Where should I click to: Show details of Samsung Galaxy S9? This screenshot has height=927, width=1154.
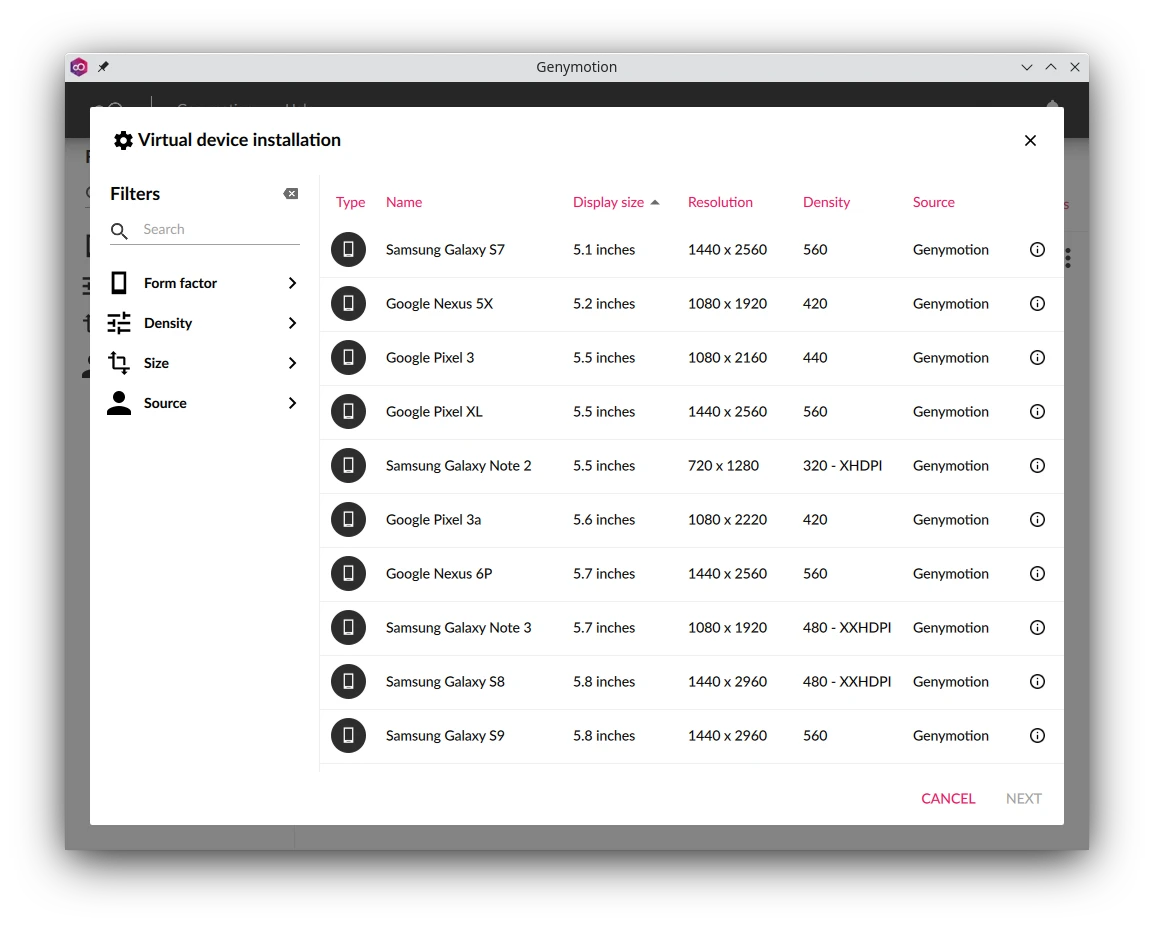1037,736
